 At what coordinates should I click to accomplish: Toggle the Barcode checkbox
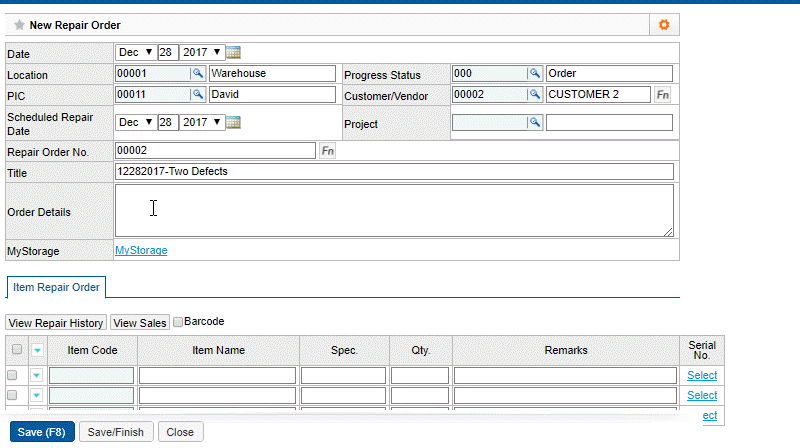pos(178,321)
